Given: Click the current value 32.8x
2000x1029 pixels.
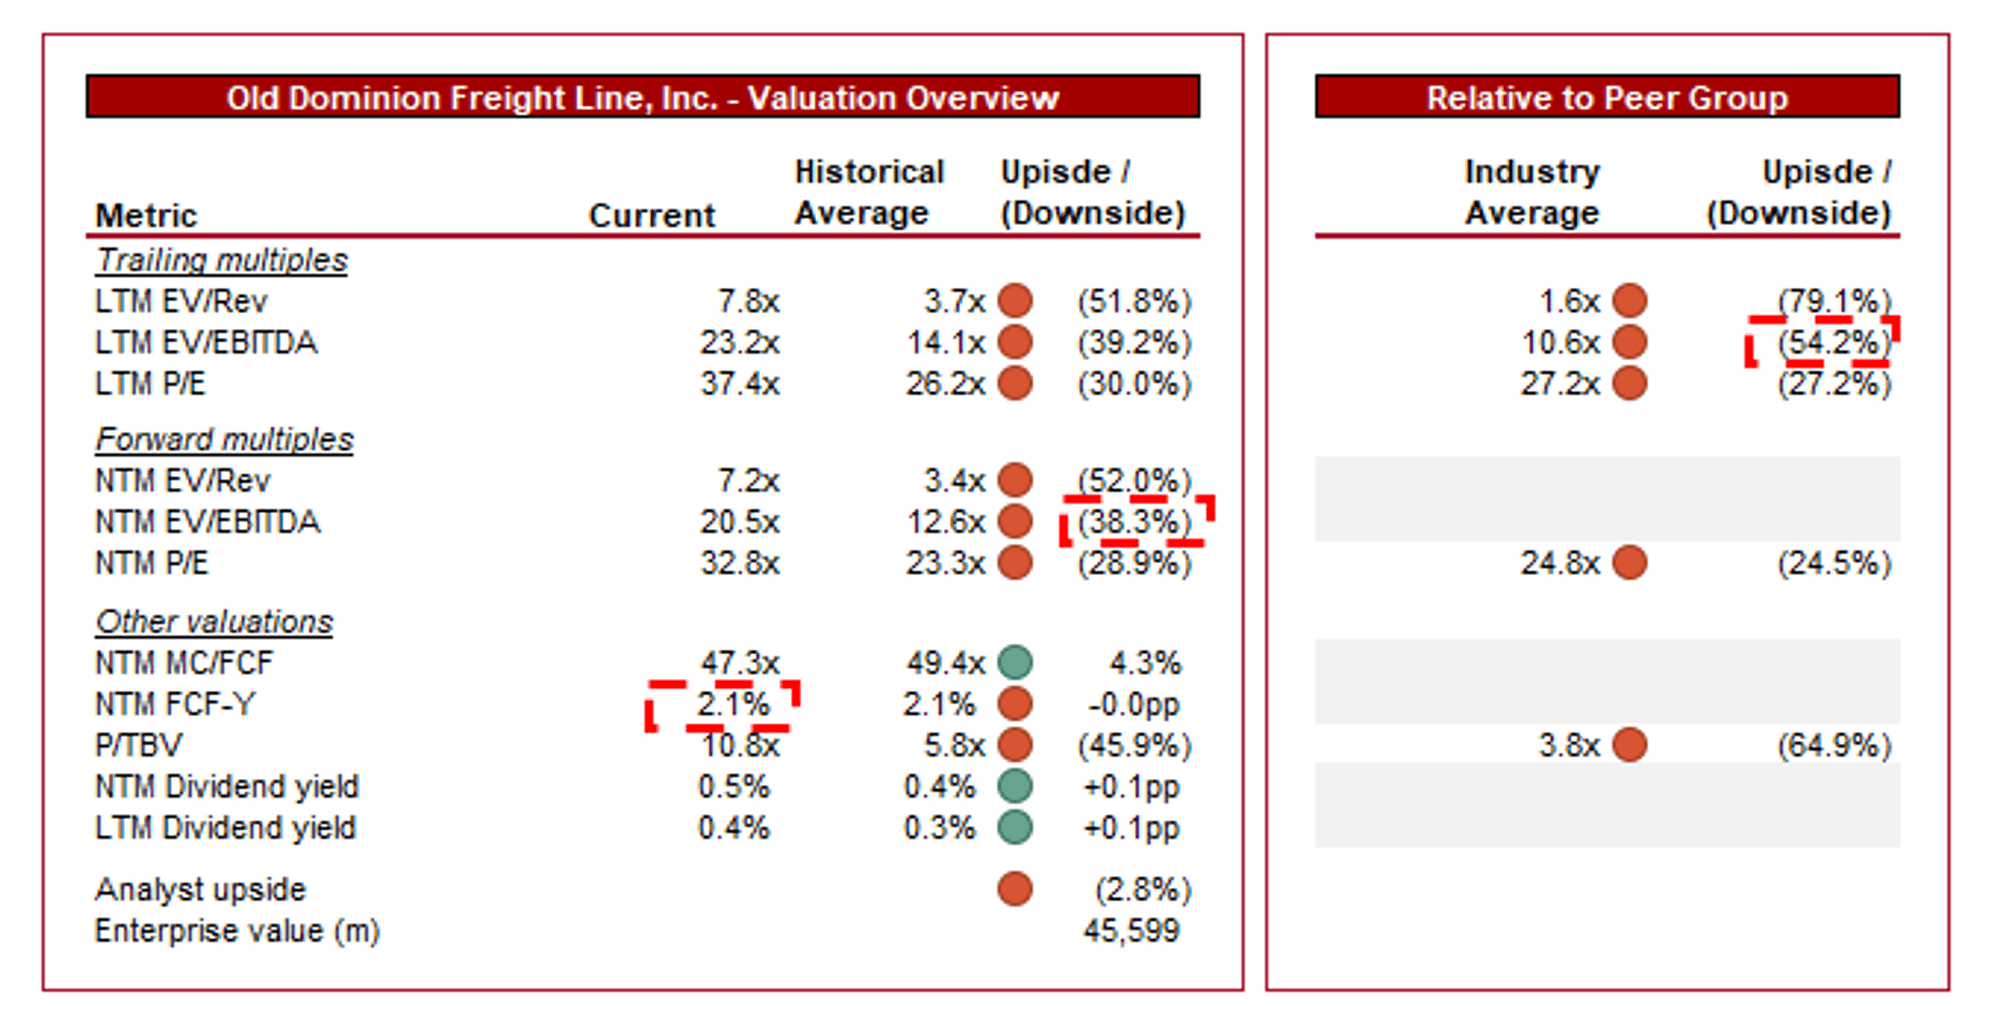Looking at the screenshot, I should coord(740,562).
